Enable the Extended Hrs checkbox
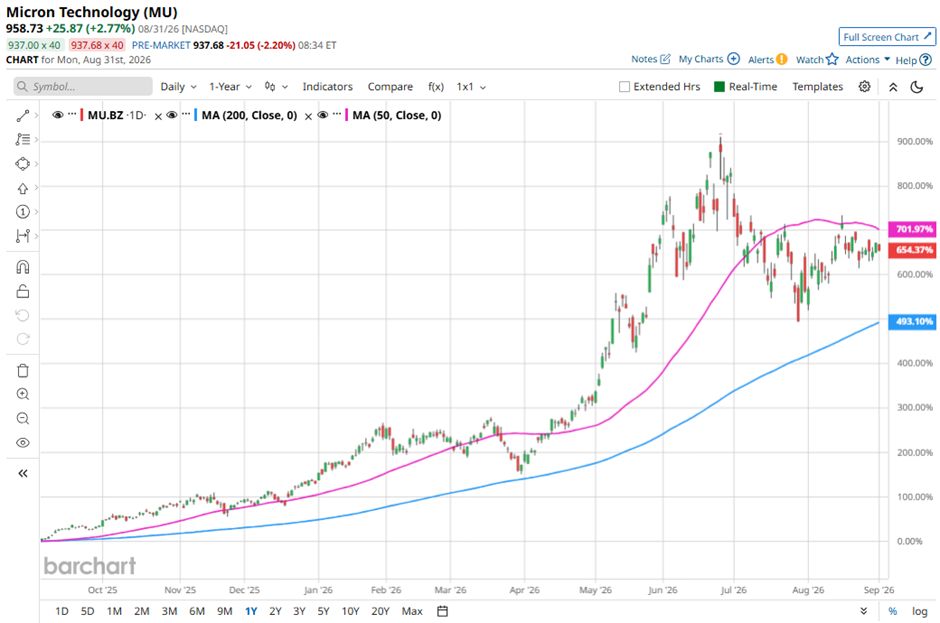 click(624, 86)
